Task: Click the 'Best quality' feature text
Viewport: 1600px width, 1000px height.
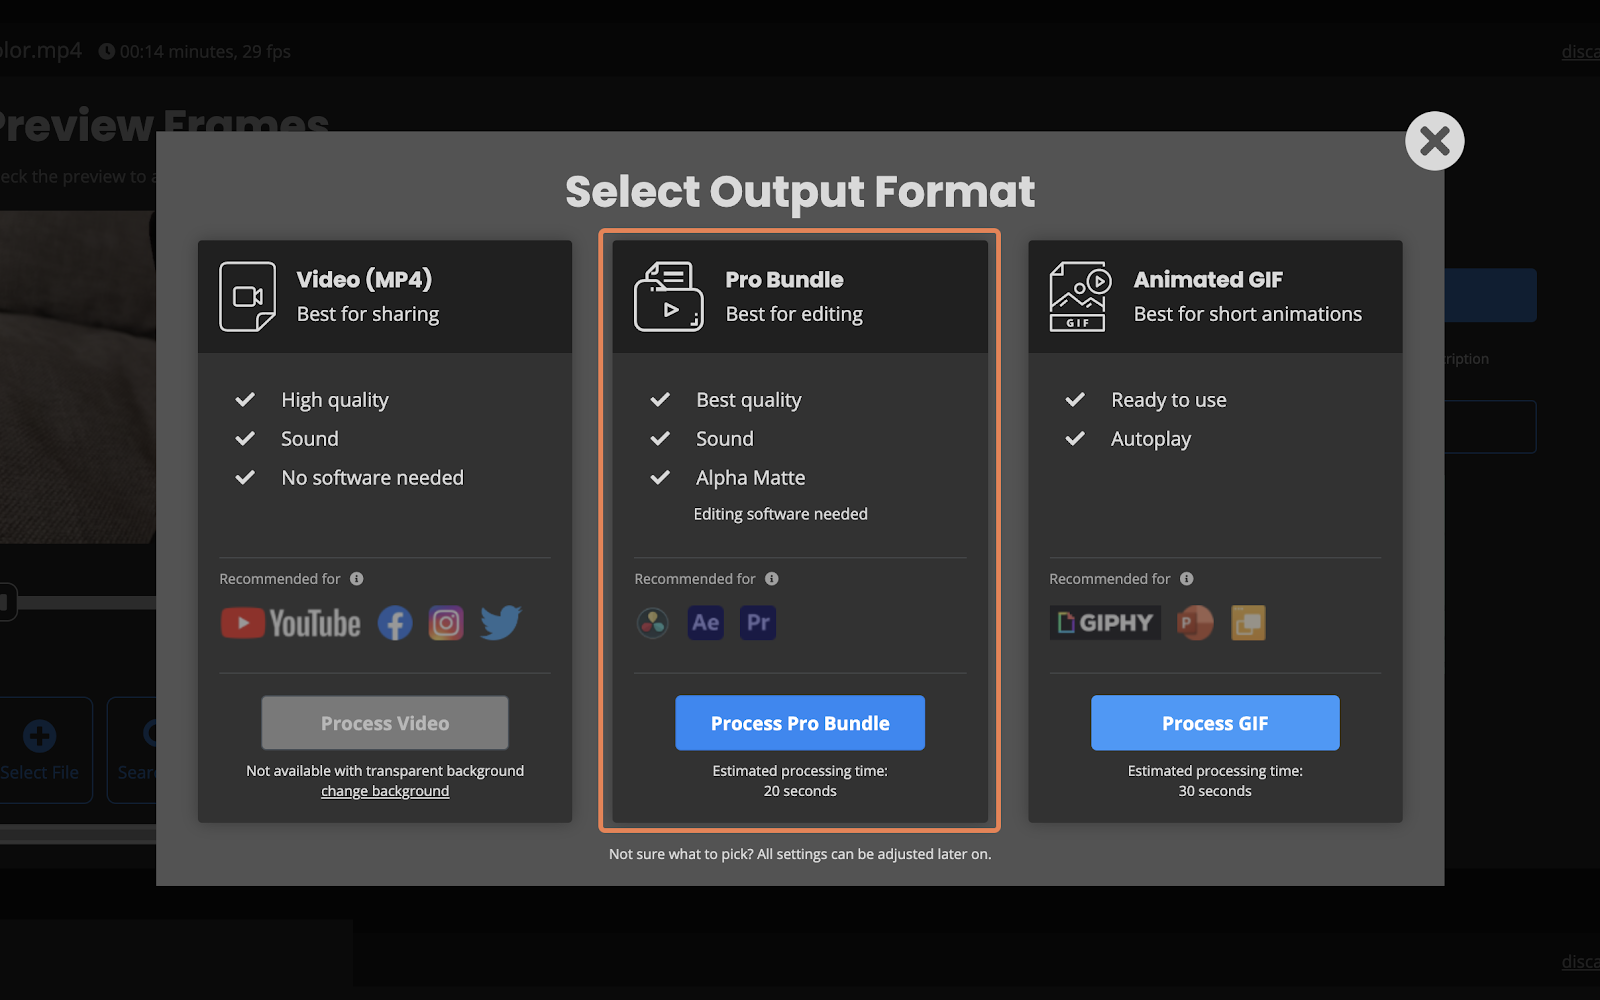Action: point(749,400)
